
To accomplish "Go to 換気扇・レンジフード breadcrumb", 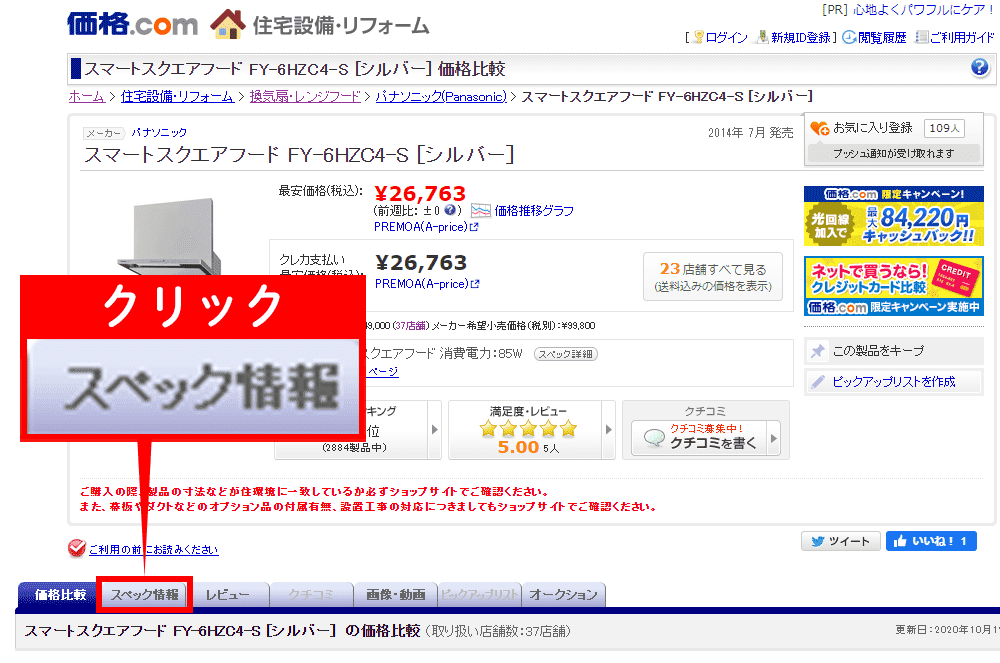I will pos(305,96).
